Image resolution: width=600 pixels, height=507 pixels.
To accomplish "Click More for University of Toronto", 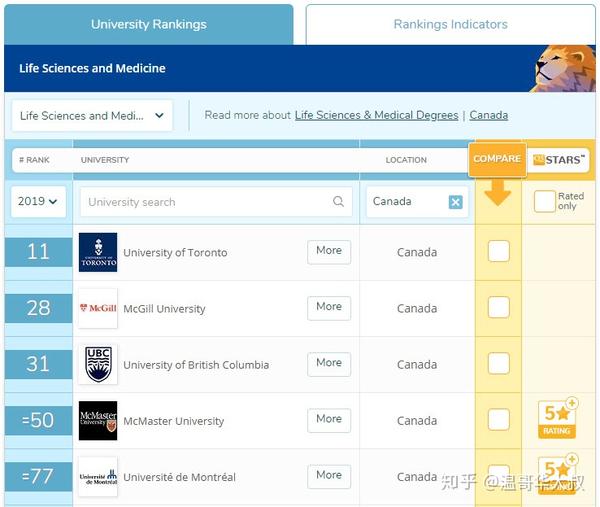I will click(x=329, y=251).
